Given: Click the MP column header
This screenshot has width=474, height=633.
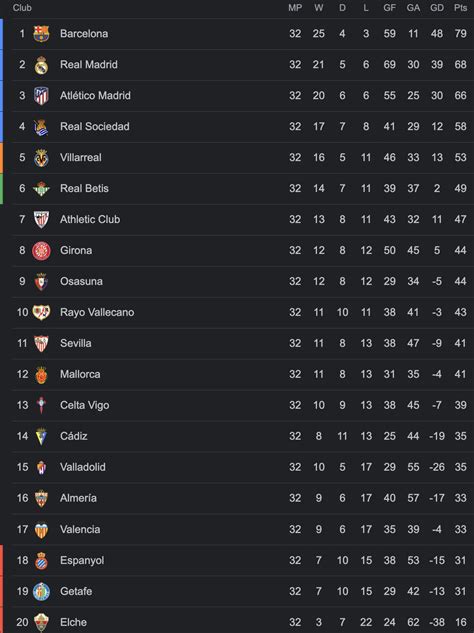Looking at the screenshot, I should [x=295, y=8].
